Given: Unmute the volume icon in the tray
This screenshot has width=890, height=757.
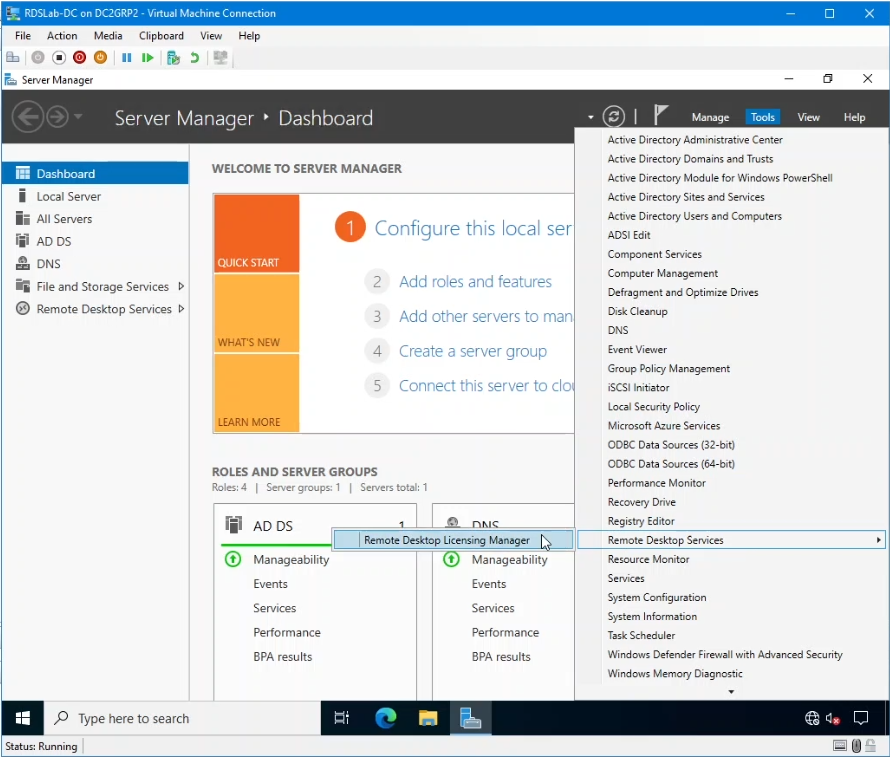Looking at the screenshot, I should pos(833,718).
